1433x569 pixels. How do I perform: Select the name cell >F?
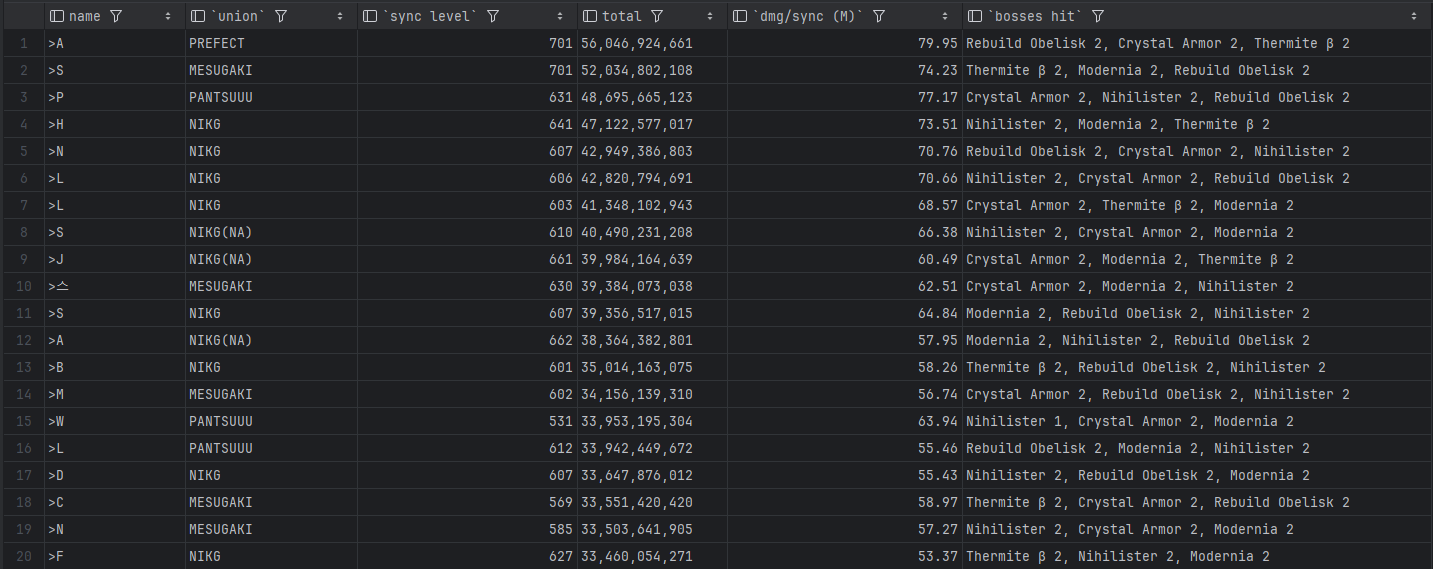click(x=115, y=556)
